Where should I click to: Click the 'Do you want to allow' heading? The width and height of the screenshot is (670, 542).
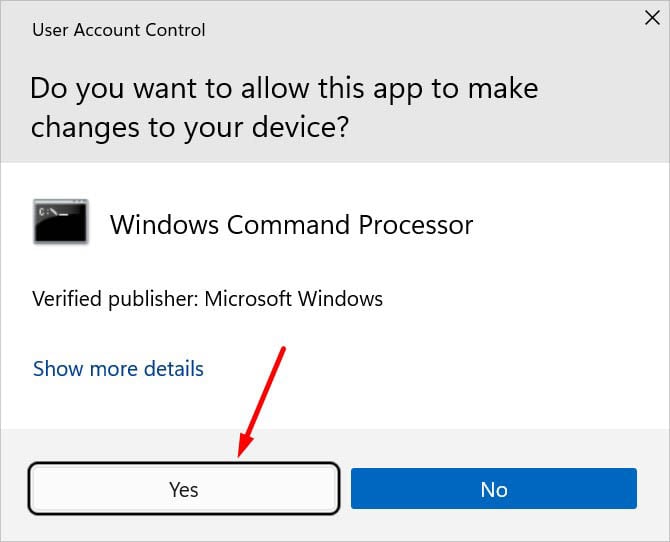tap(284, 88)
